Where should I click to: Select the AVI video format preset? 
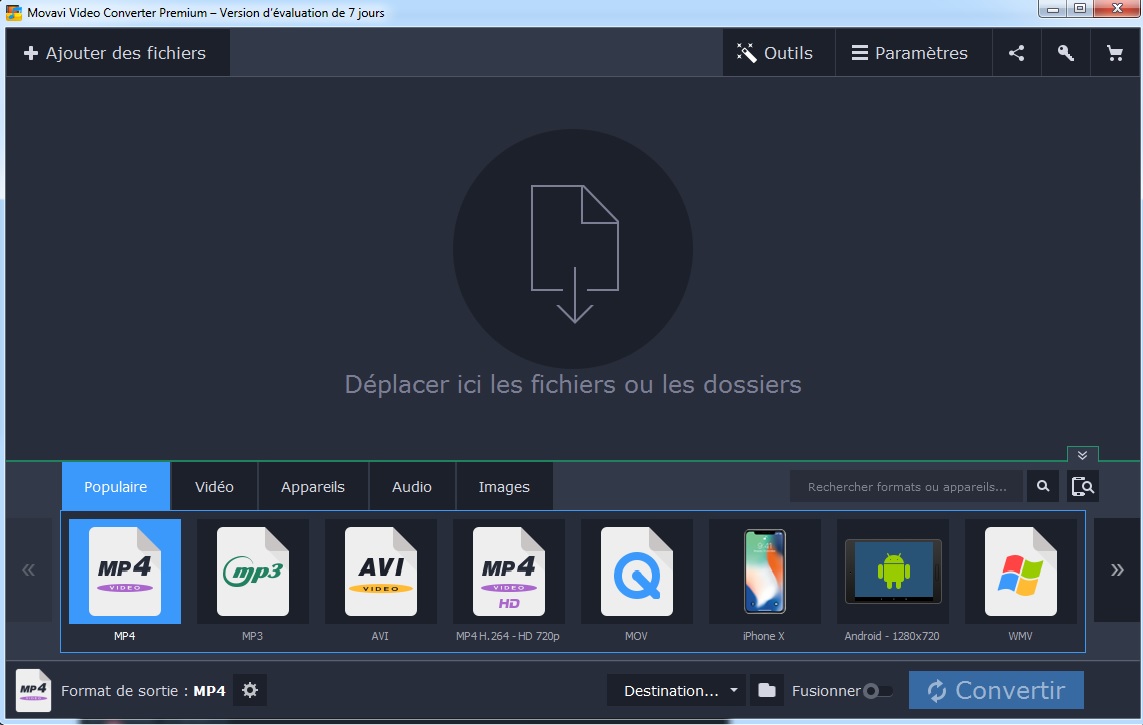click(380, 572)
